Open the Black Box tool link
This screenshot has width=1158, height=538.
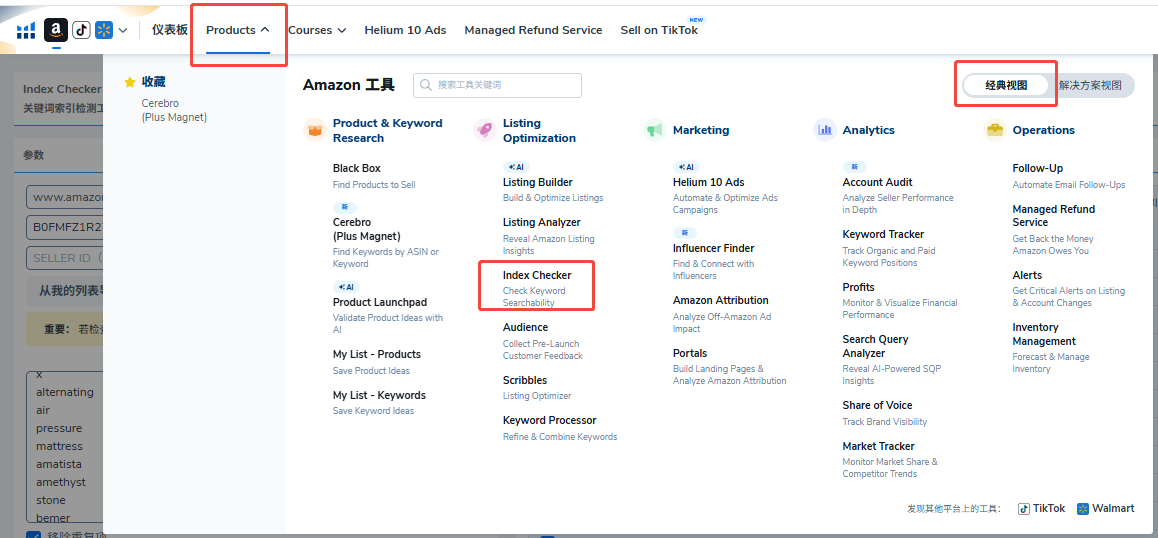tap(357, 168)
